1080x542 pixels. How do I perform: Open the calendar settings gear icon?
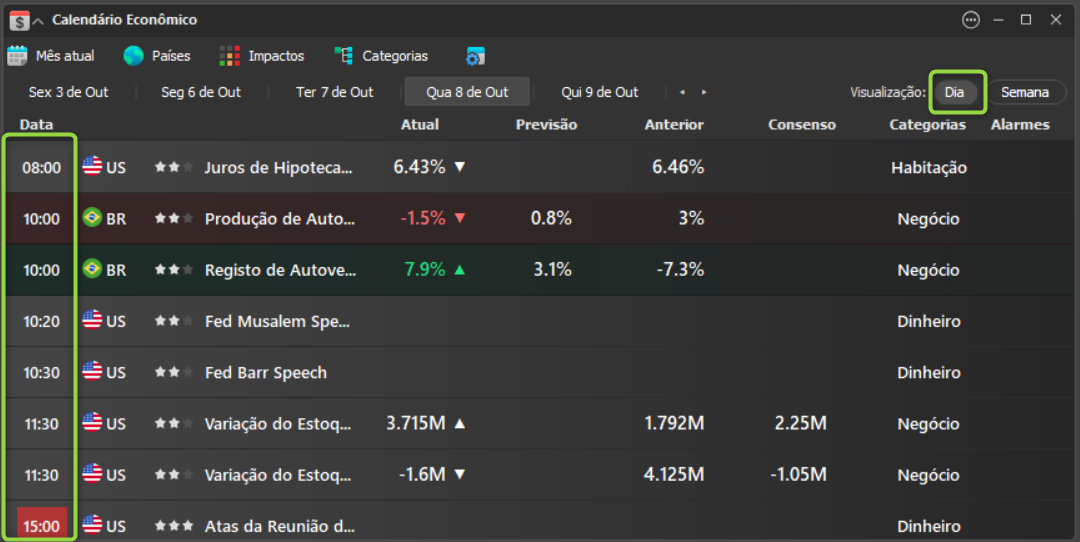475,56
